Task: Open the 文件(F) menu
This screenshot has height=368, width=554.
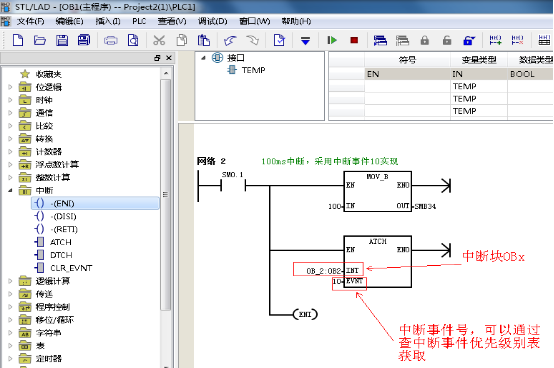Action: pyautogui.click(x=30, y=22)
